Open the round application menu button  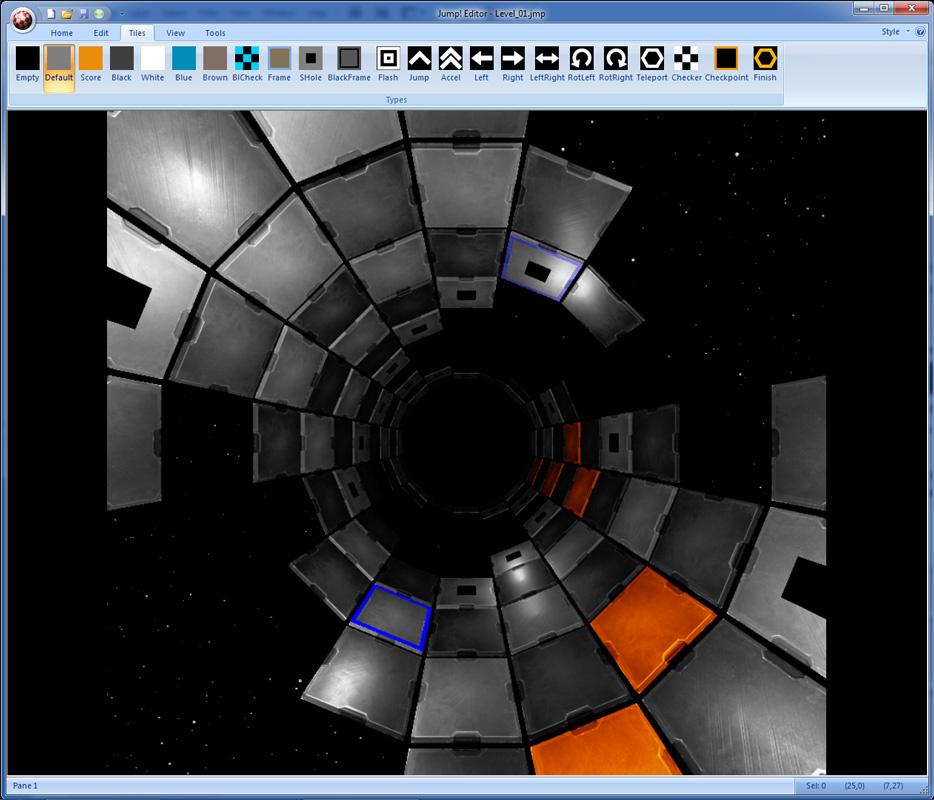coord(23,20)
